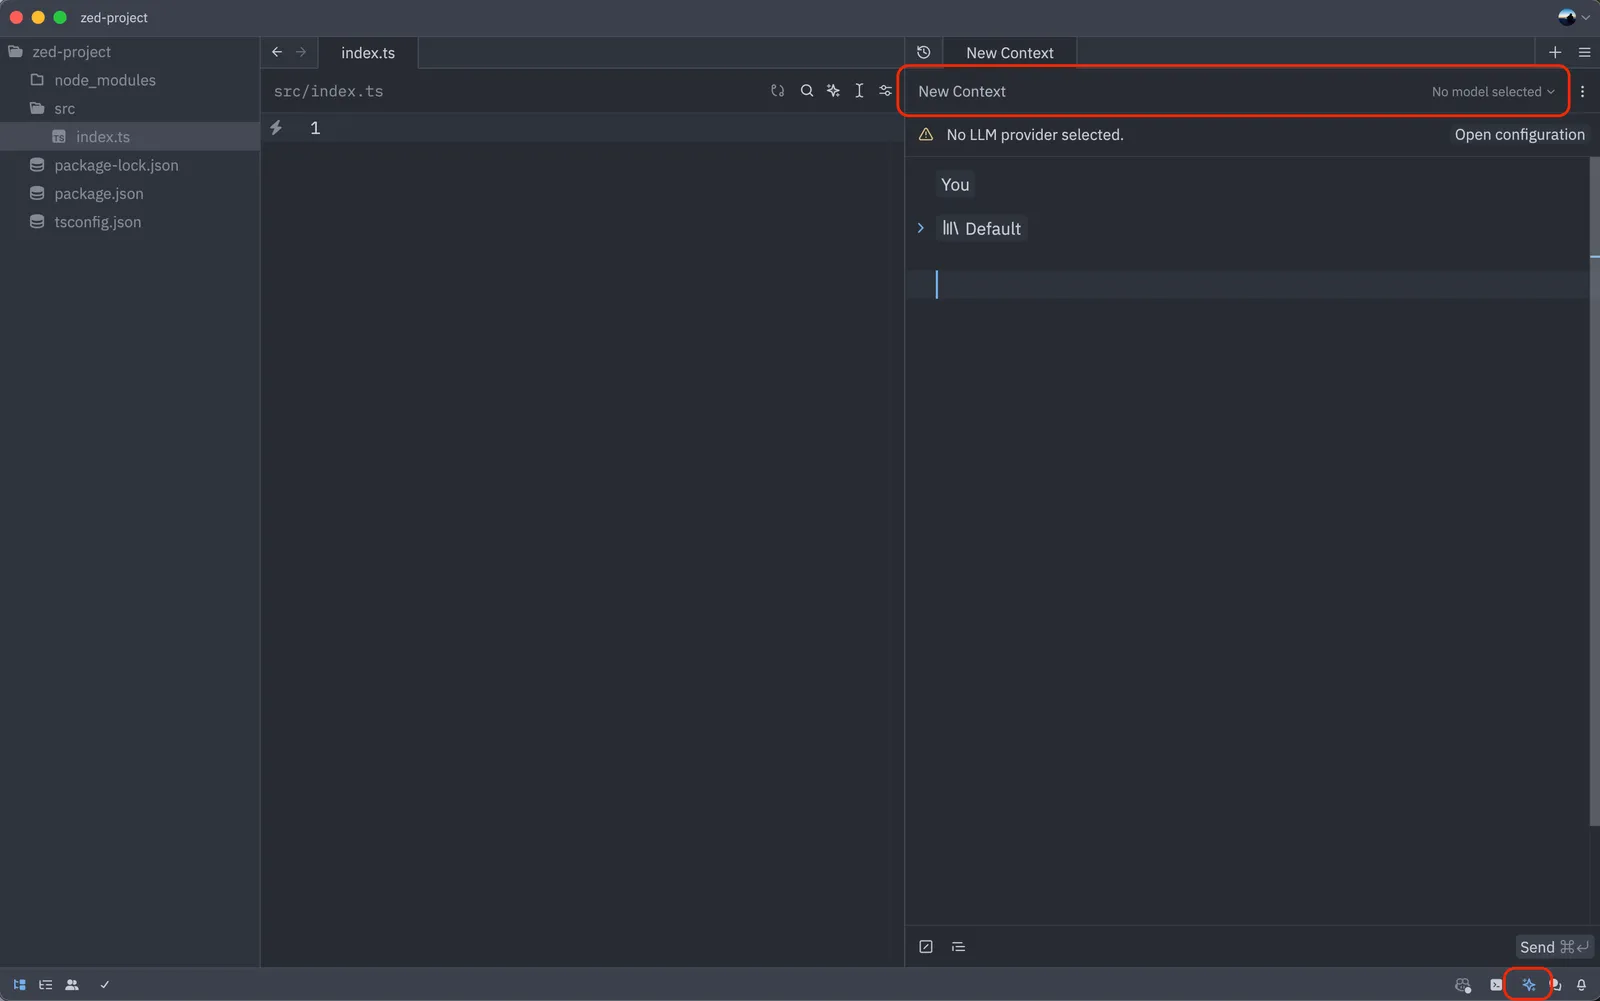Open the Chat panel icon
This screenshot has height=1001, width=1600.
point(1556,985)
